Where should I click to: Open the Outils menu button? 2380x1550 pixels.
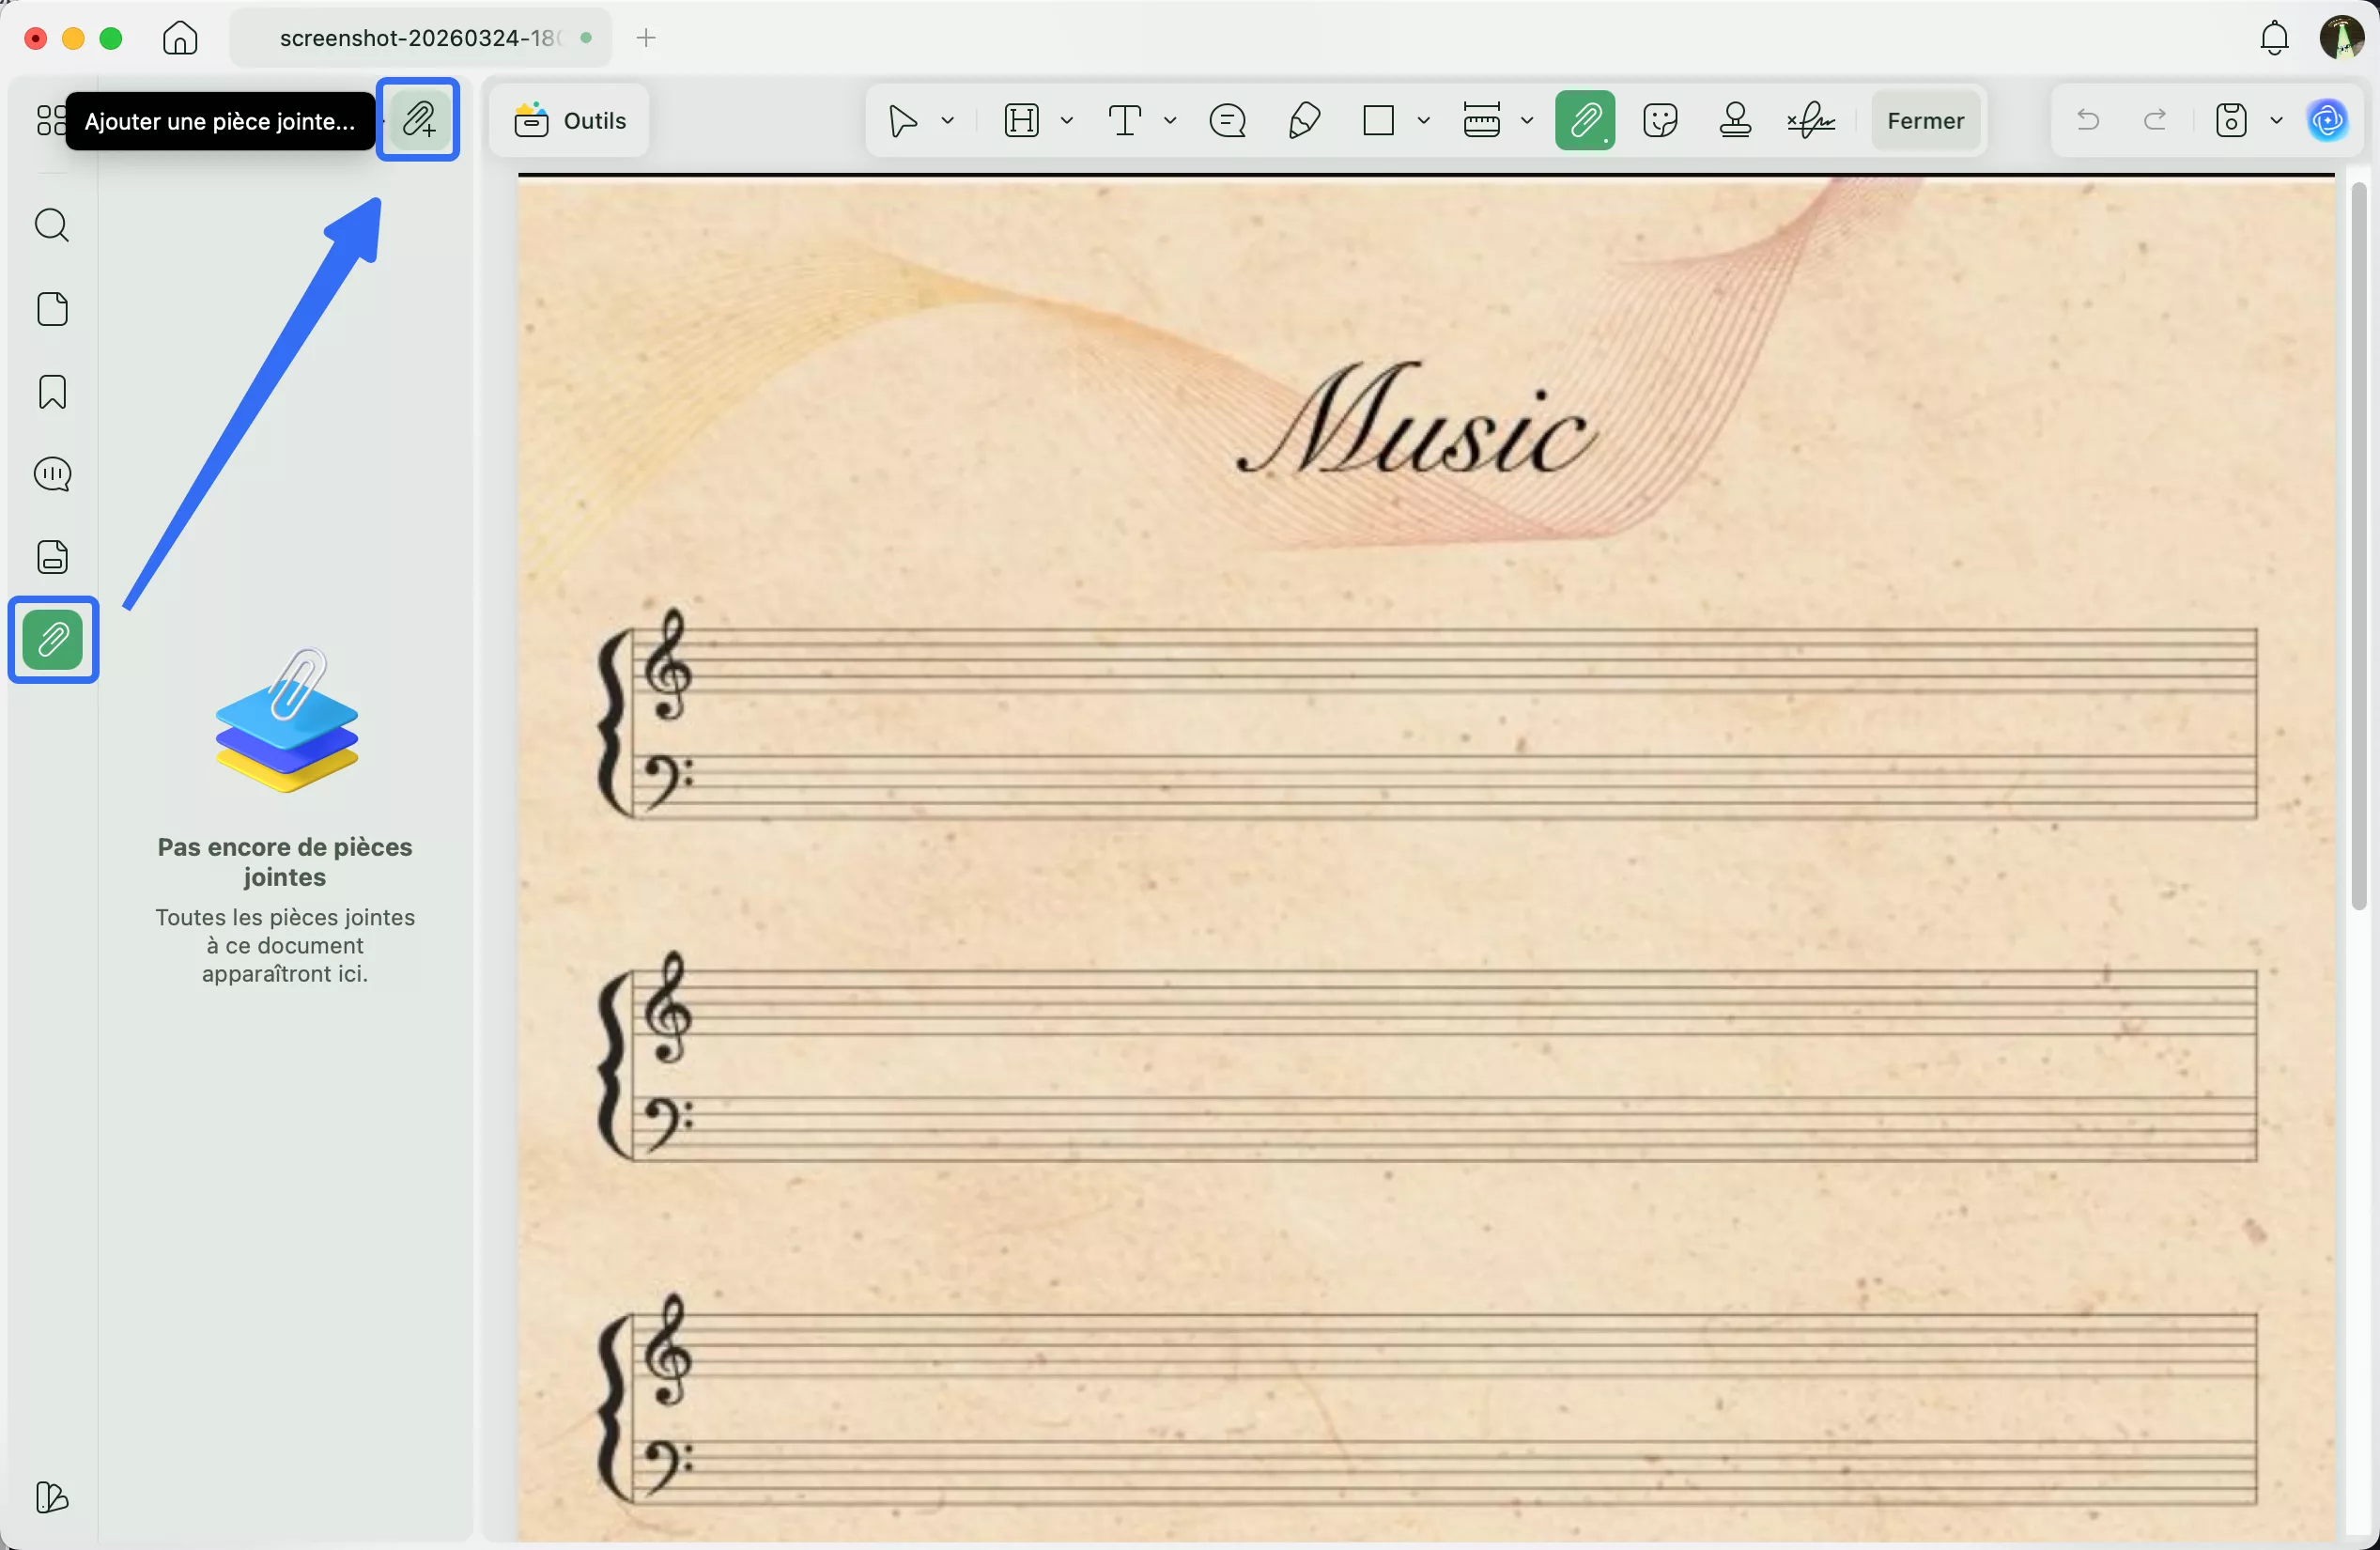(x=570, y=121)
